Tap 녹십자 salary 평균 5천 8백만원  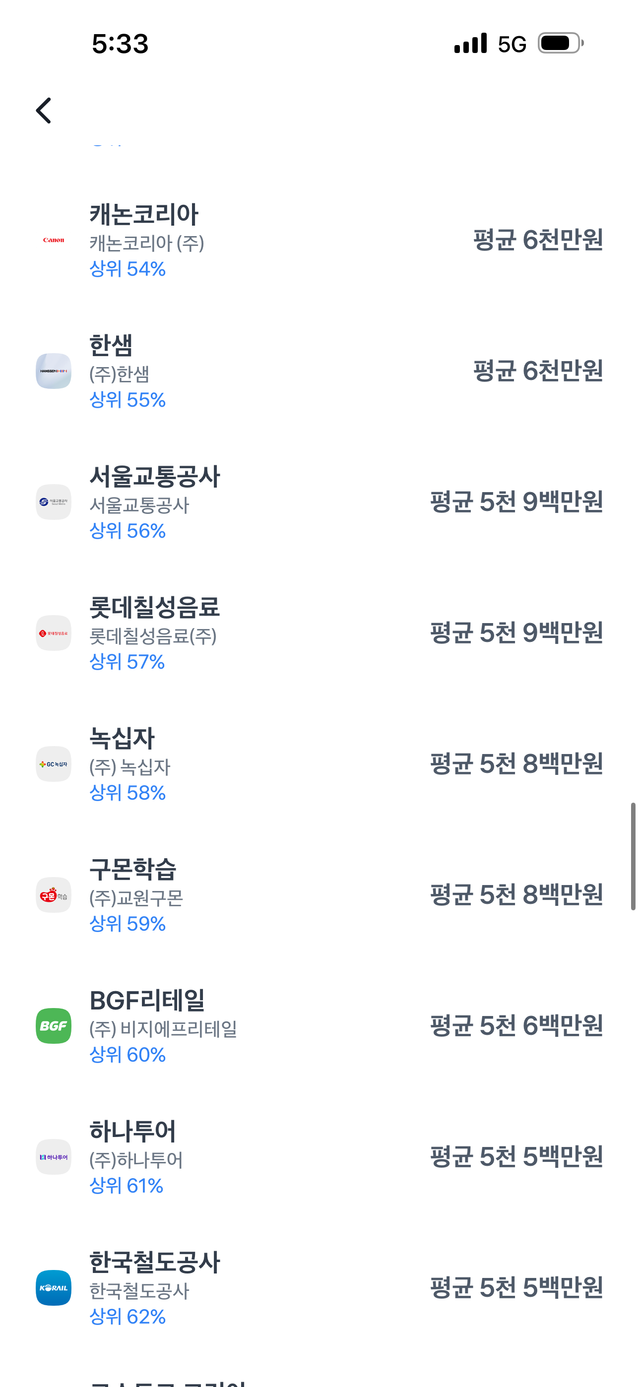tap(516, 764)
